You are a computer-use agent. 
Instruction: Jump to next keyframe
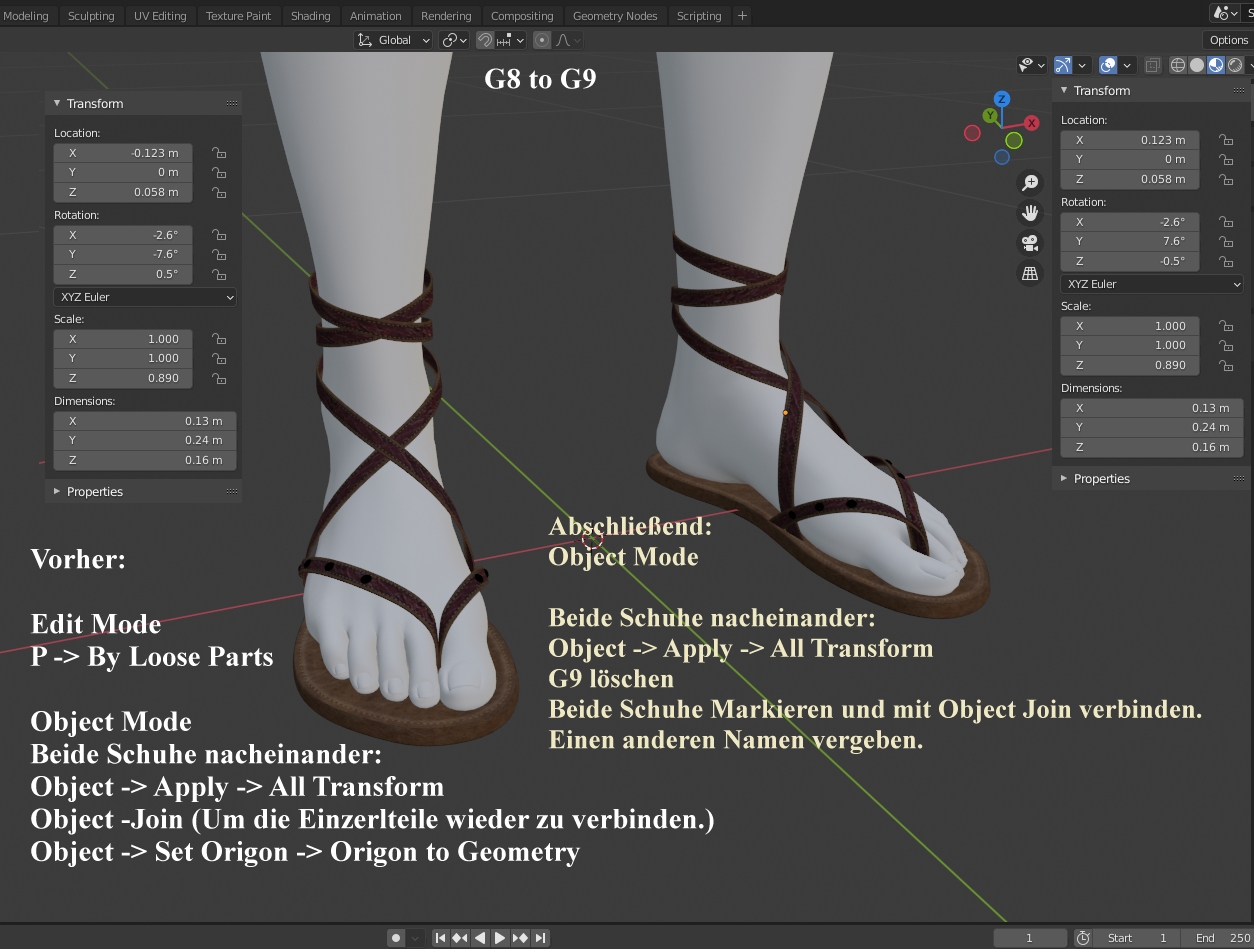click(520, 938)
